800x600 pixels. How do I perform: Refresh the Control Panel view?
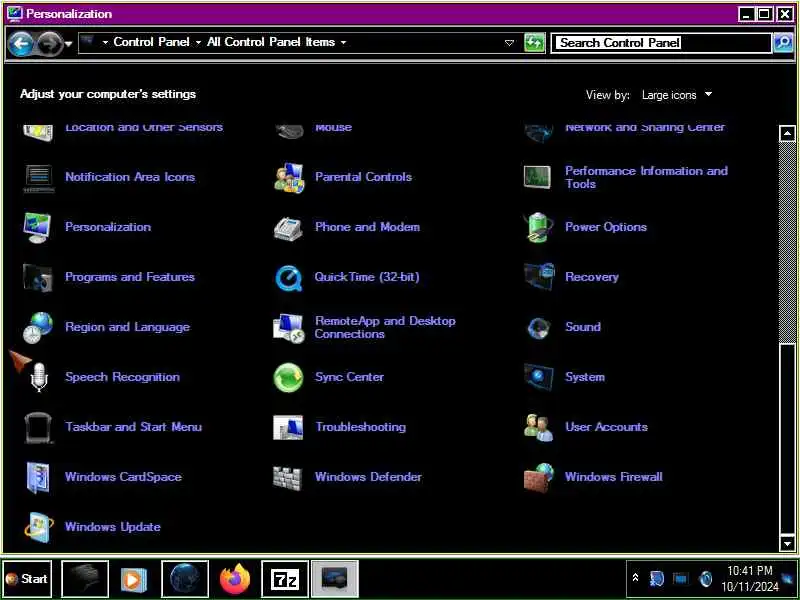[534, 43]
